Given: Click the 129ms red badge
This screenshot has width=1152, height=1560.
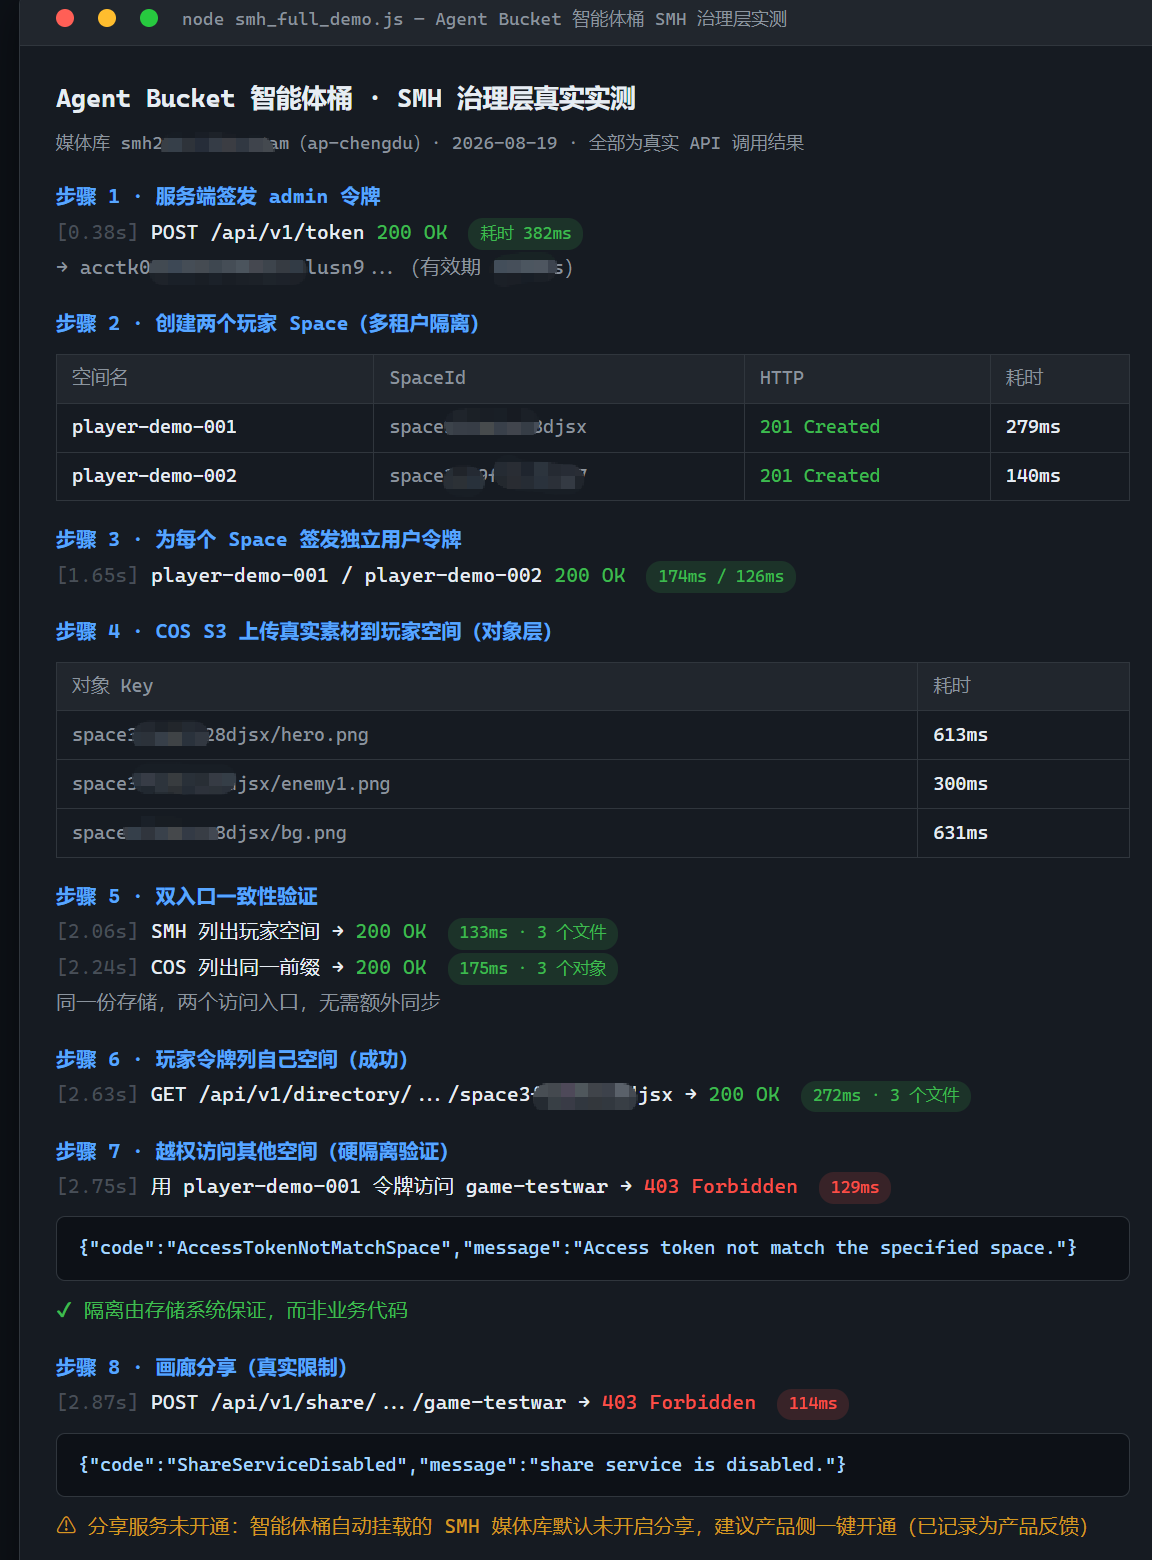Looking at the screenshot, I should [855, 1188].
